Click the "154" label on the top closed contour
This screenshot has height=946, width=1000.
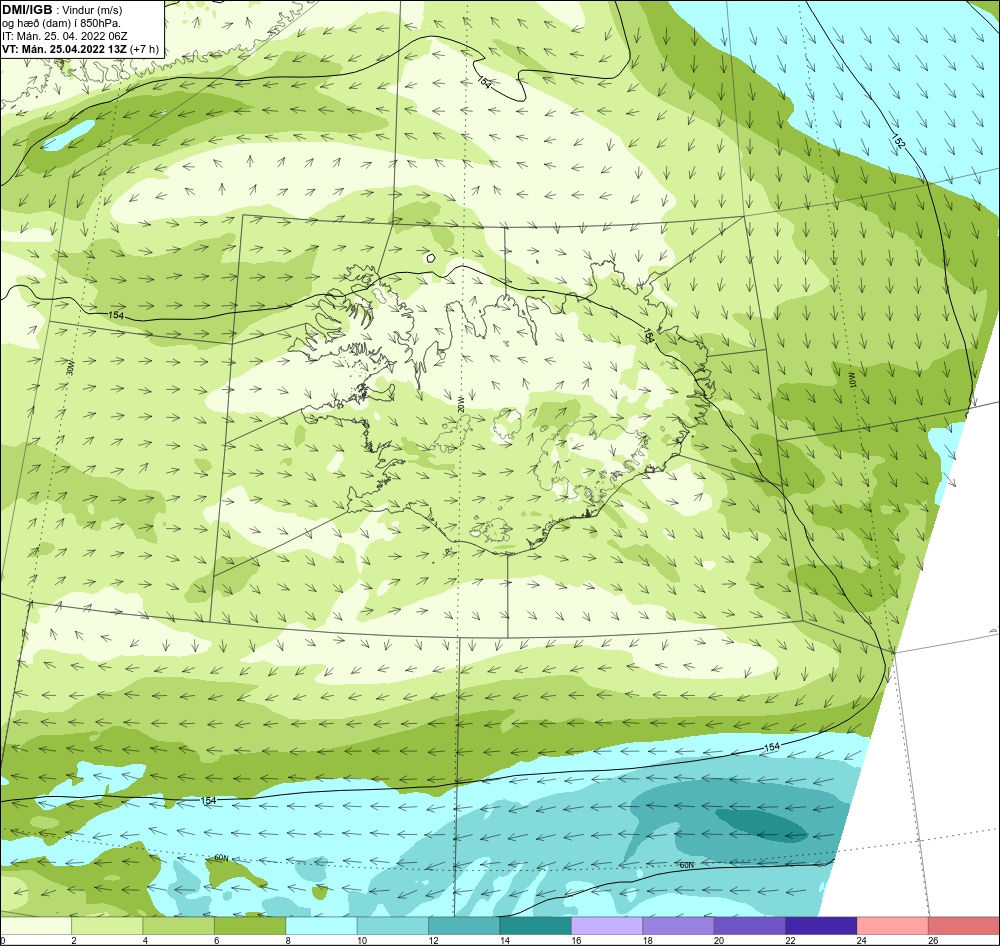484,82
